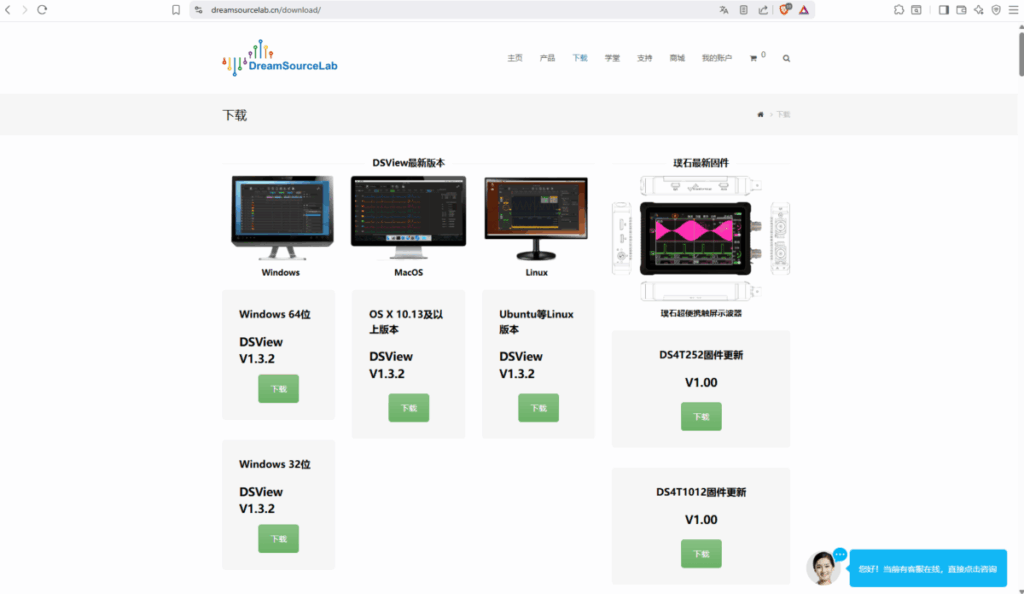Click the oscilloscope product image

coord(701,238)
